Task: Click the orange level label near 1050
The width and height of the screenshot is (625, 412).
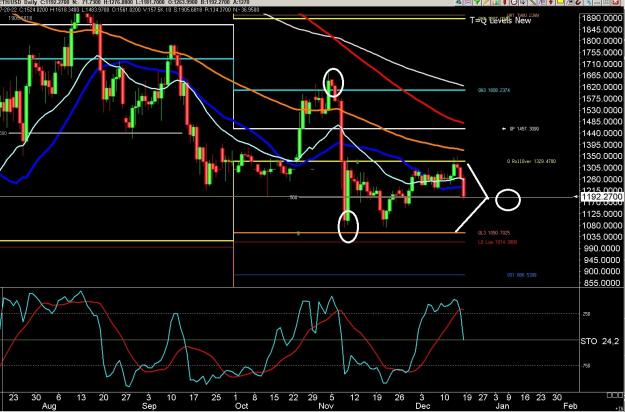Action: 494,233
